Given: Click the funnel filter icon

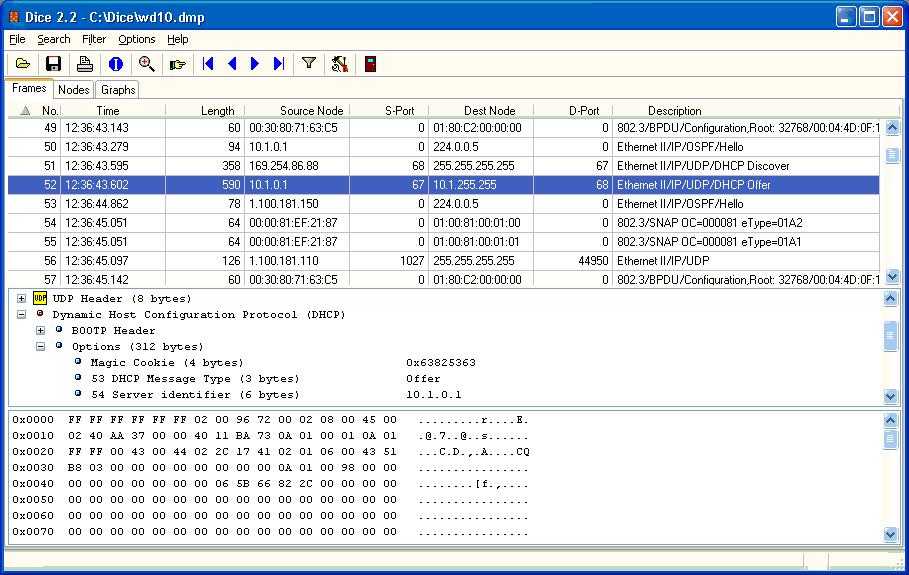Looking at the screenshot, I should 309,64.
